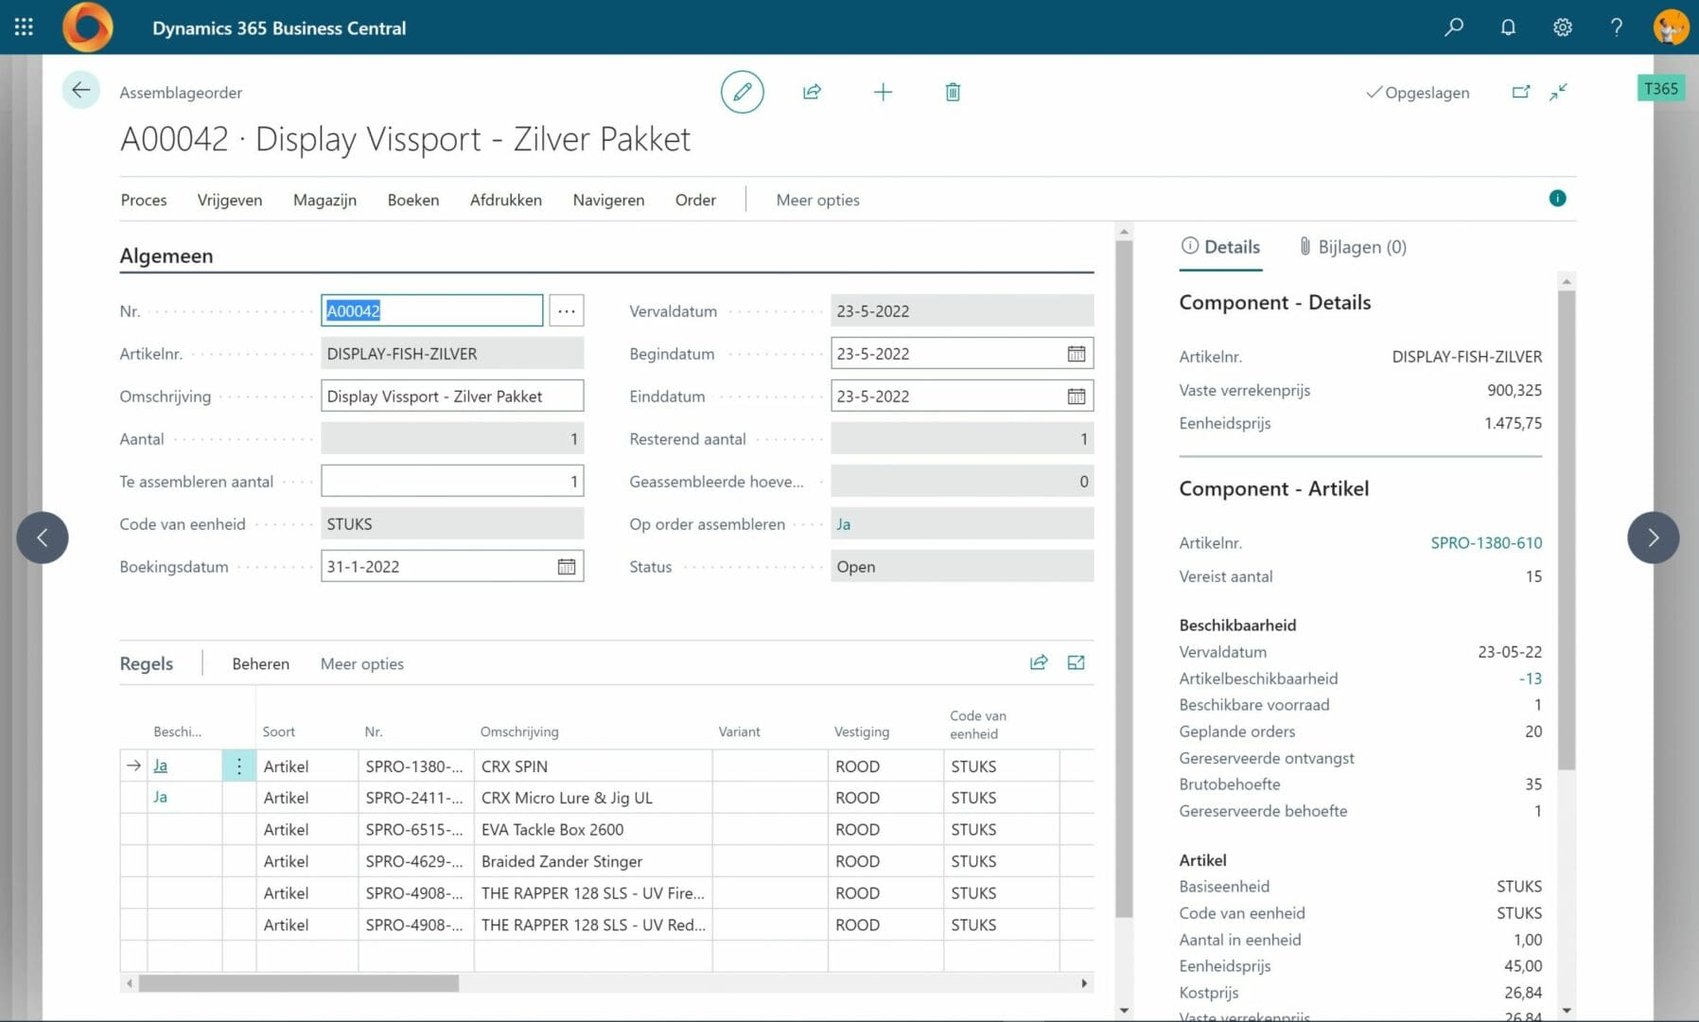
Task: Switch to the Bijlagen (0) tab
Action: (1352, 247)
